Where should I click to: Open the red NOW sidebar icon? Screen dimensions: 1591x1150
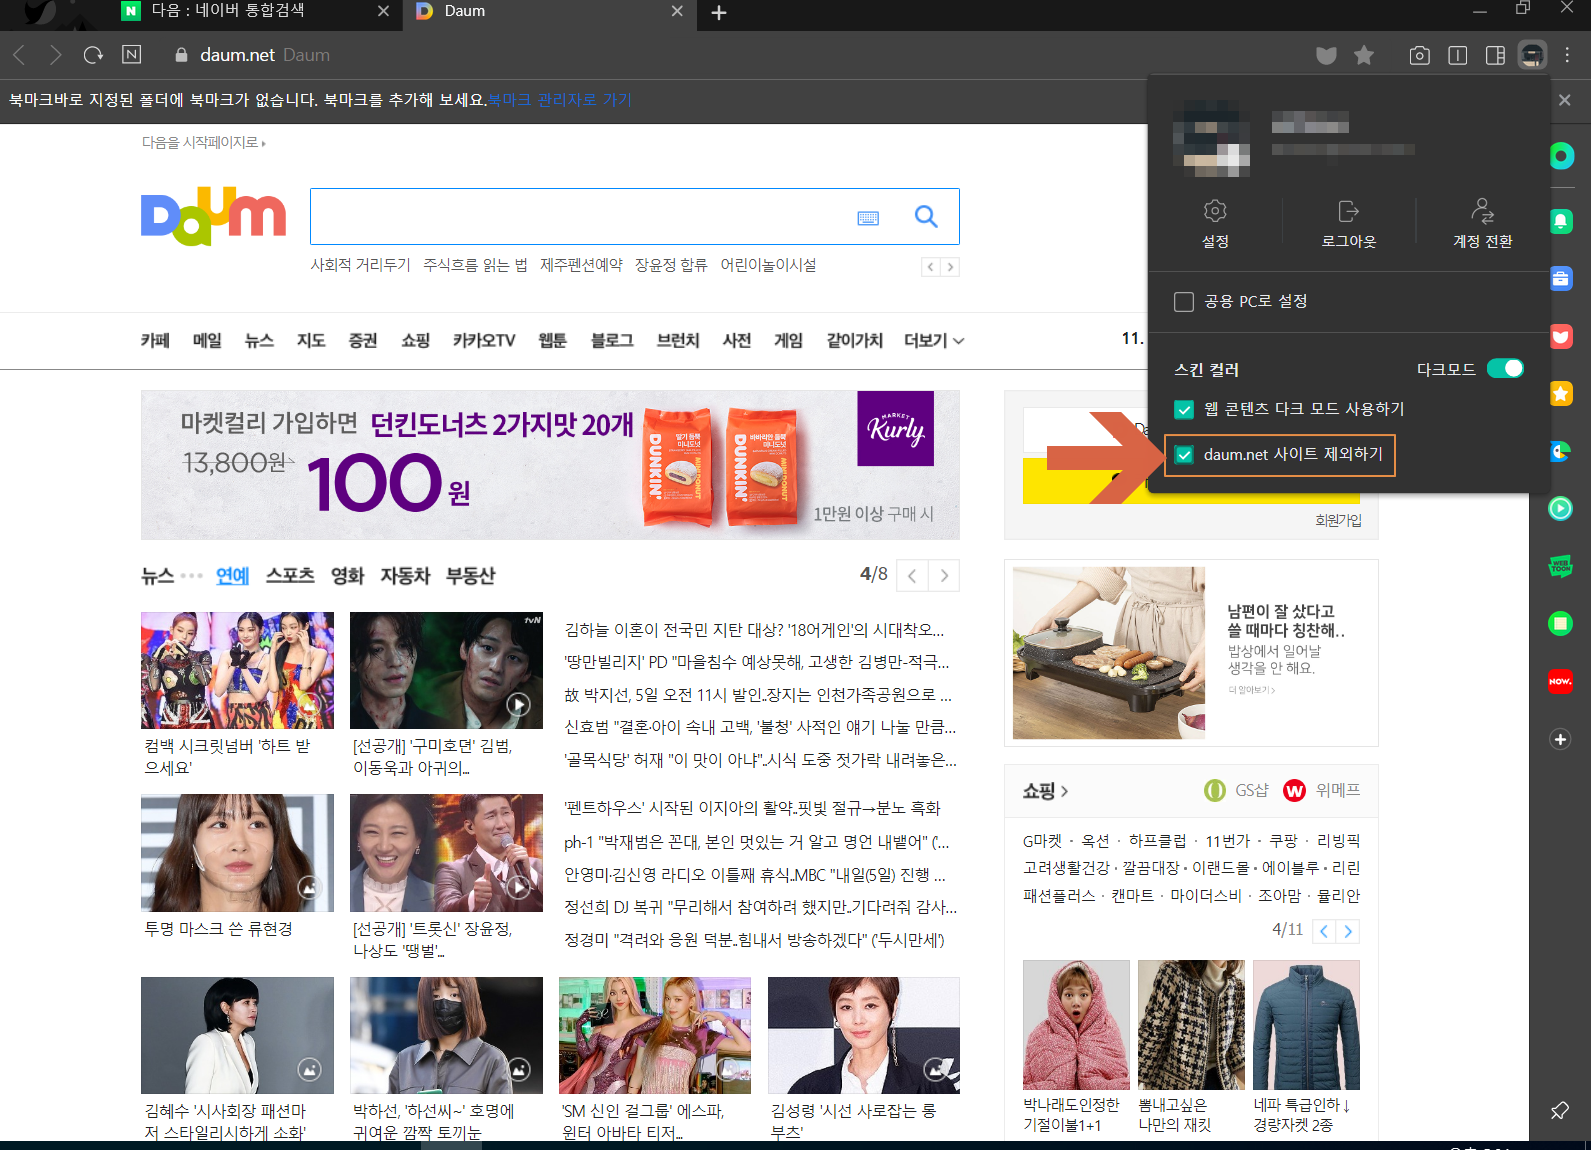[x=1560, y=682]
